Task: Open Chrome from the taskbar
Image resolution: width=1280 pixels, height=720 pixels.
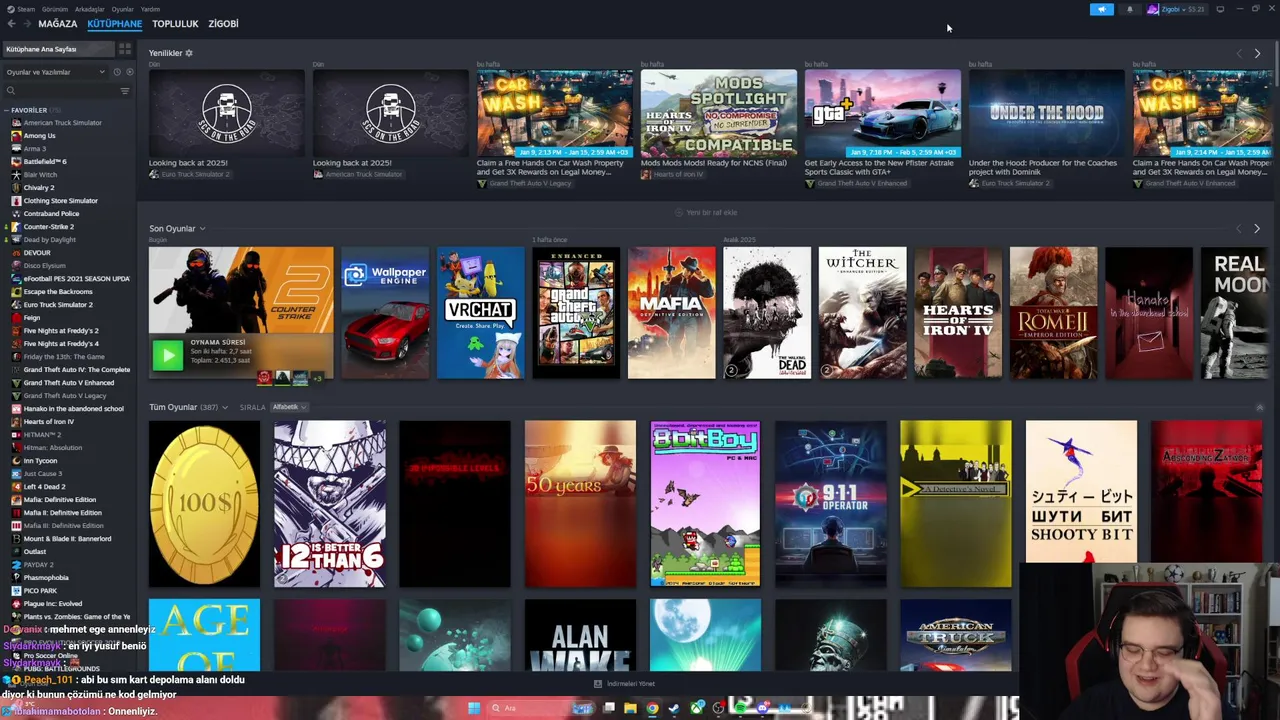Action: (652, 708)
